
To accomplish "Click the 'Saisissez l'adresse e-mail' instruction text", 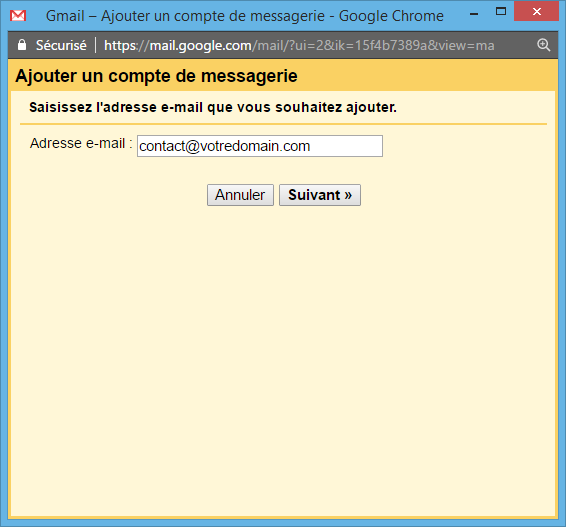I will click(213, 107).
